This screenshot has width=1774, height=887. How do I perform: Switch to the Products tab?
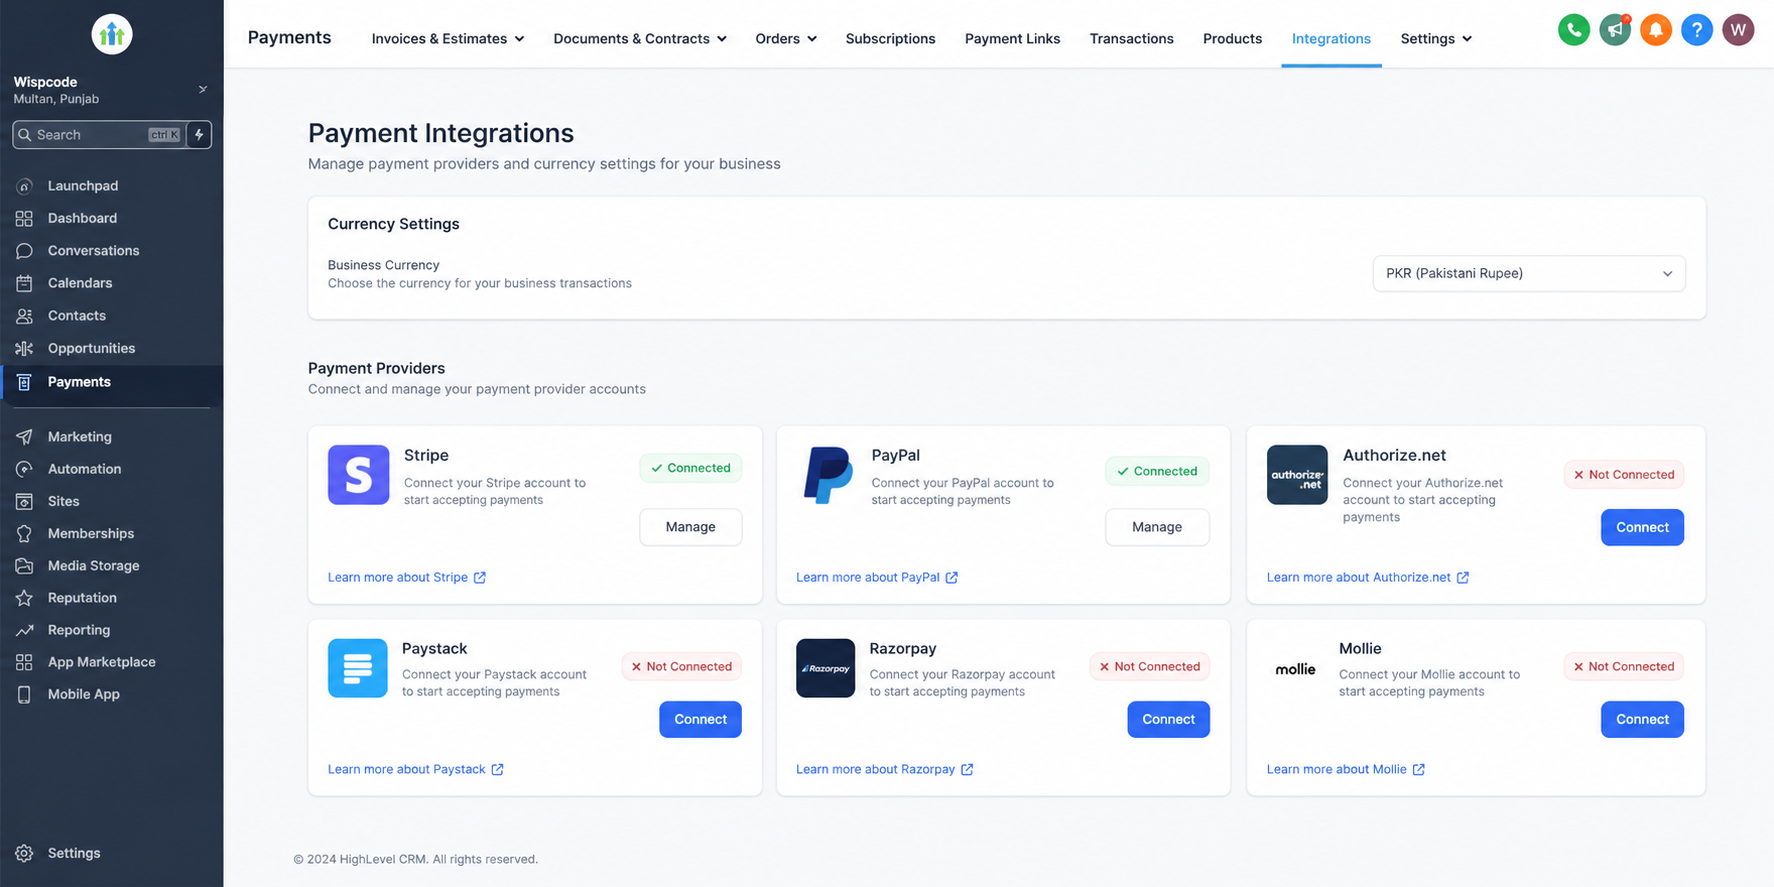pyautogui.click(x=1232, y=39)
